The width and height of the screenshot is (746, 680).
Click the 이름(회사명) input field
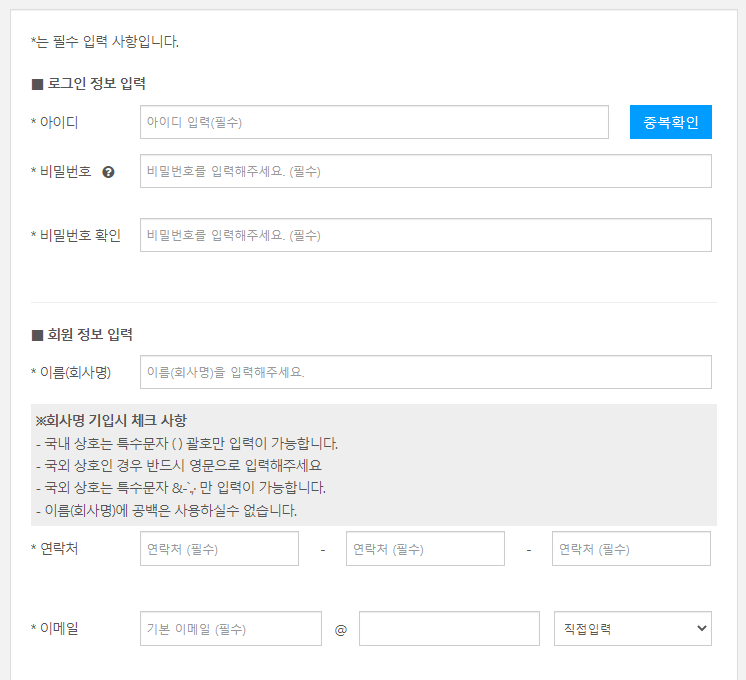click(425, 372)
